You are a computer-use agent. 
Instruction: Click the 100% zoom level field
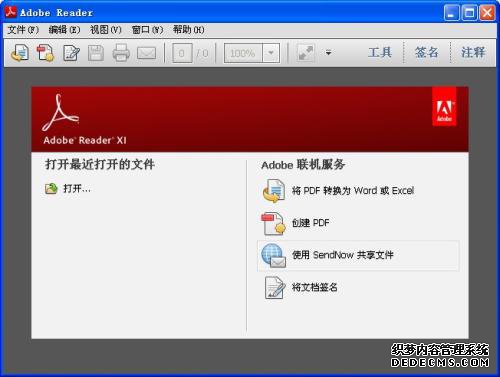(x=243, y=53)
